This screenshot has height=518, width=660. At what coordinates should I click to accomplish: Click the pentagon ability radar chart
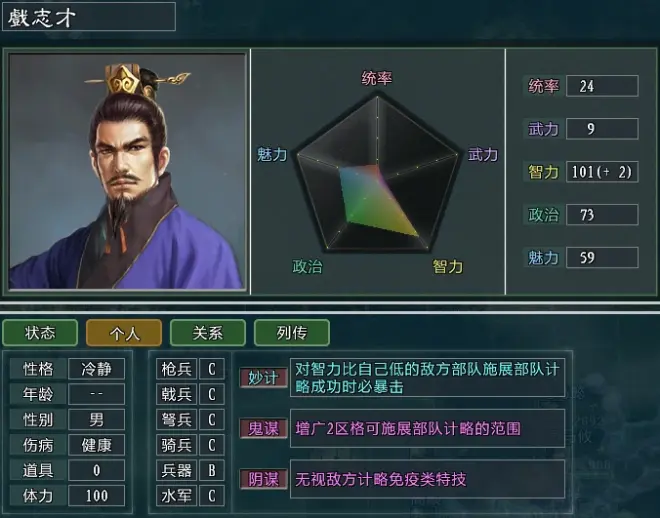coord(377,173)
